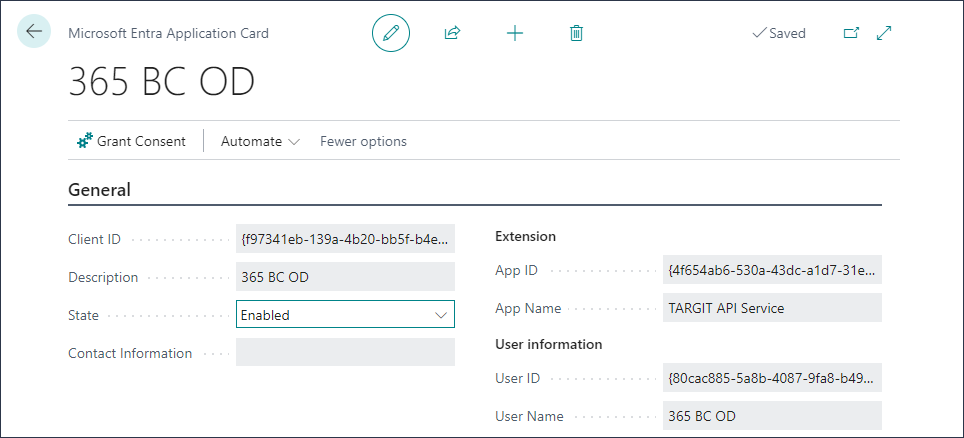This screenshot has width=964, height=438.
Task: Click the Description label
Action: [x=103, y=277]
